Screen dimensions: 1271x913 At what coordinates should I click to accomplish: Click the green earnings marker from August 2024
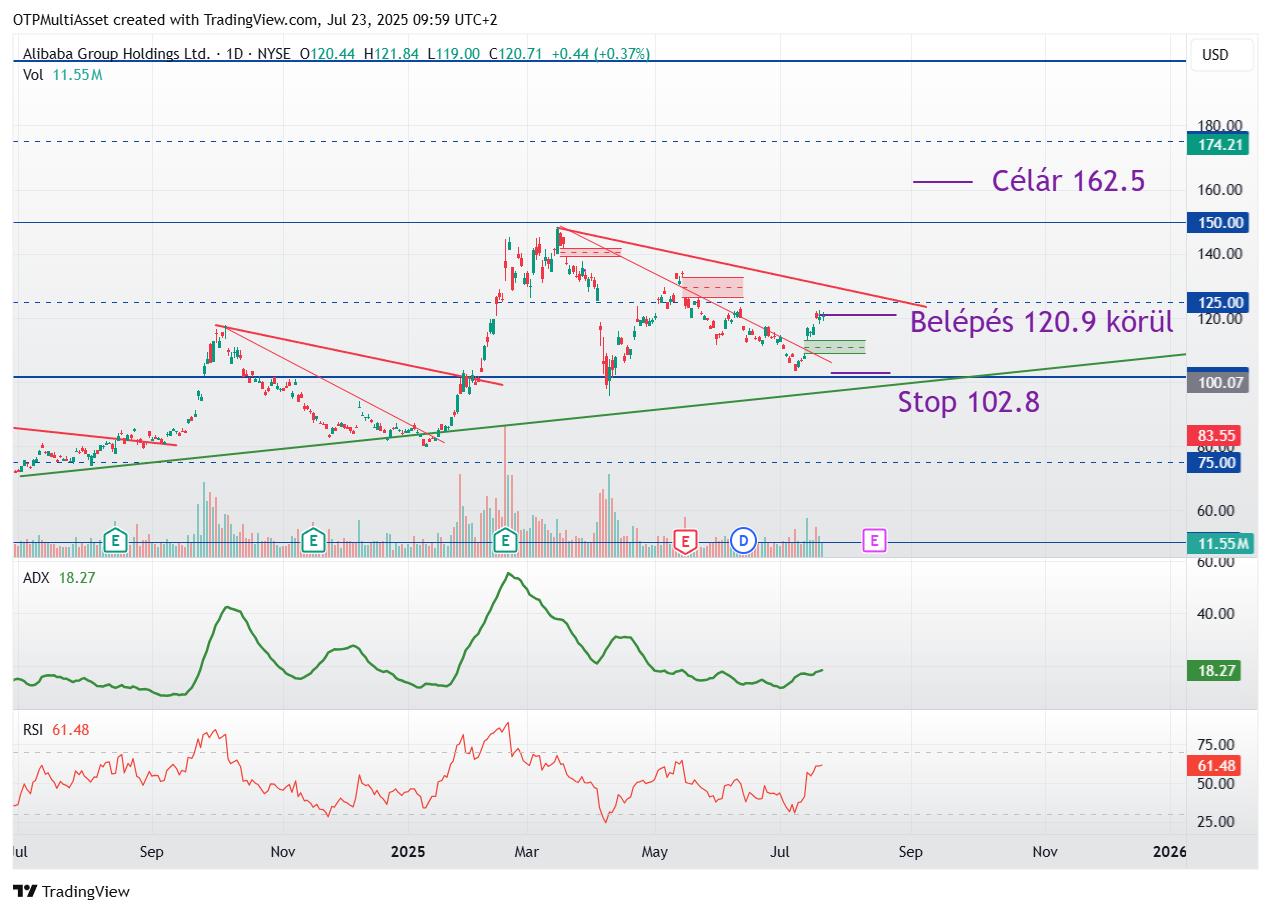pos(116,541)
